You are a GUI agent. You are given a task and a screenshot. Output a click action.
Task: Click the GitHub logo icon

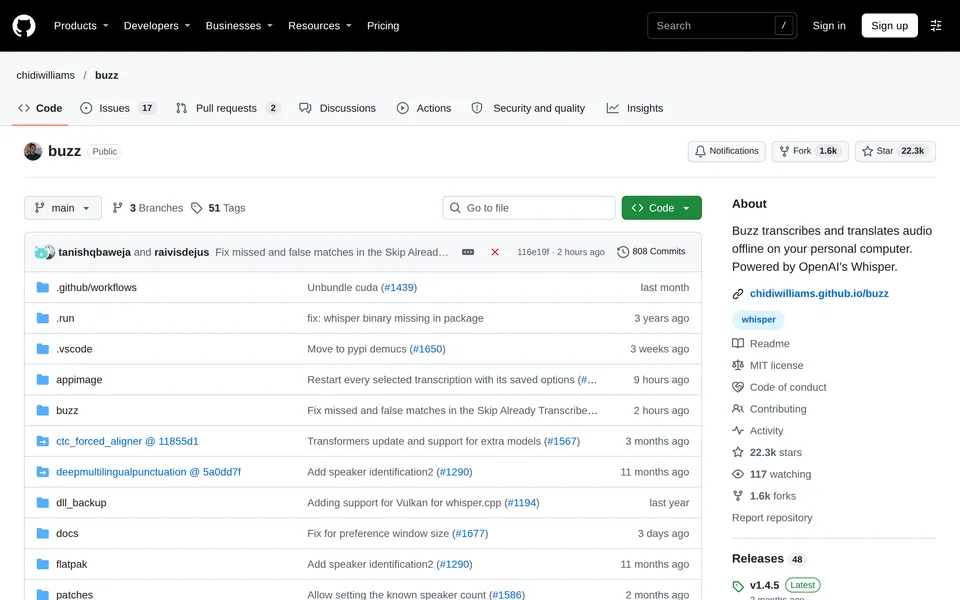point(24,26)
